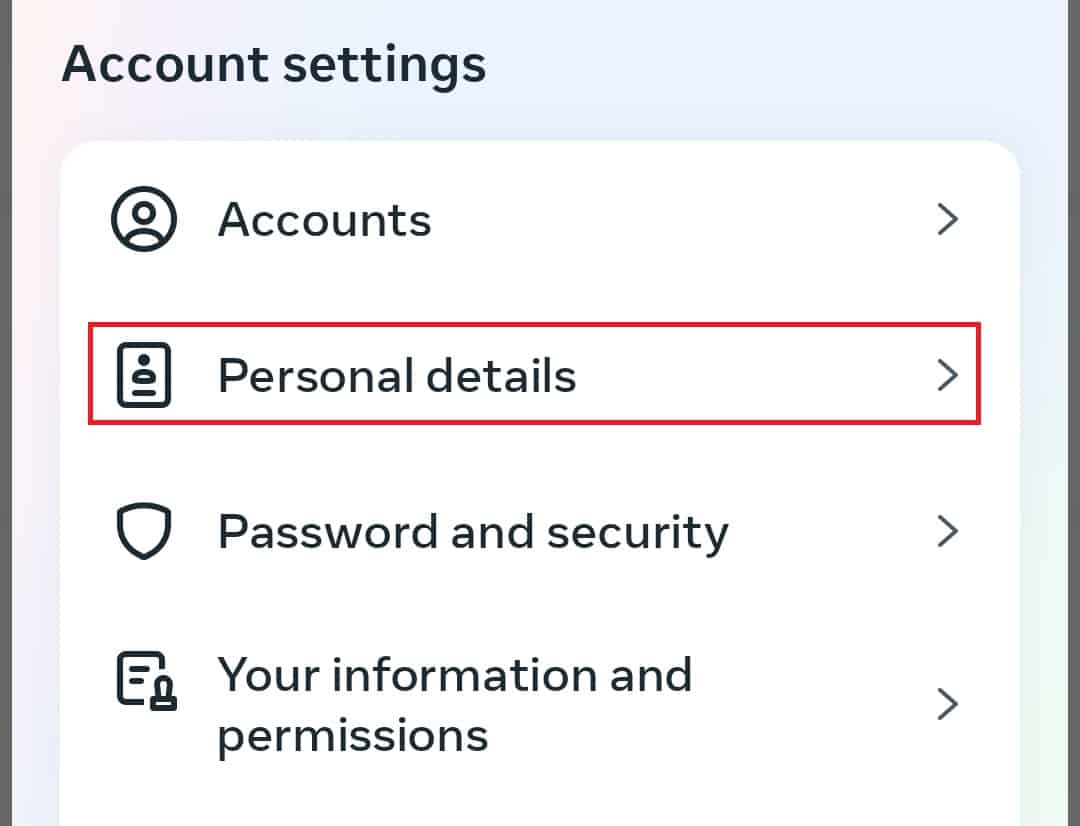Screen dimensions: 1080x826
Task: Click the 'Your information and' first text line
Action: tap(455, 675)
